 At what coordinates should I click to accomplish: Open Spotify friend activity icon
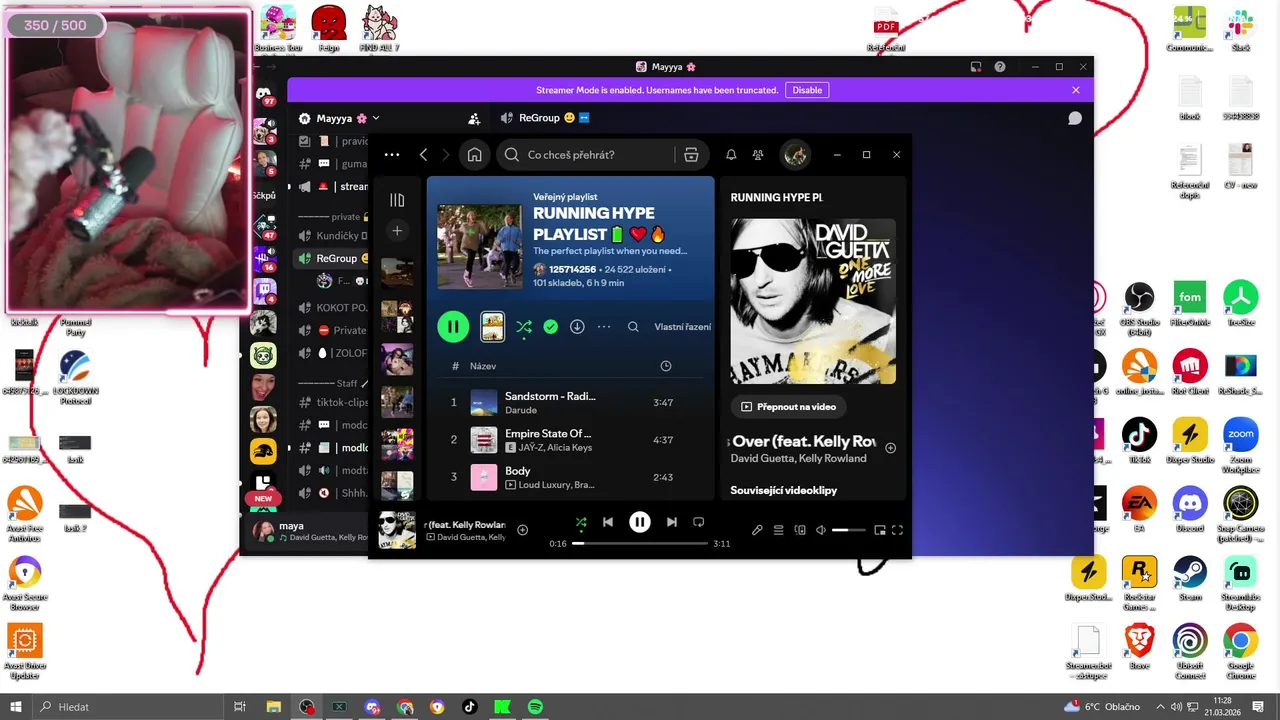click(x=758, y=155)
